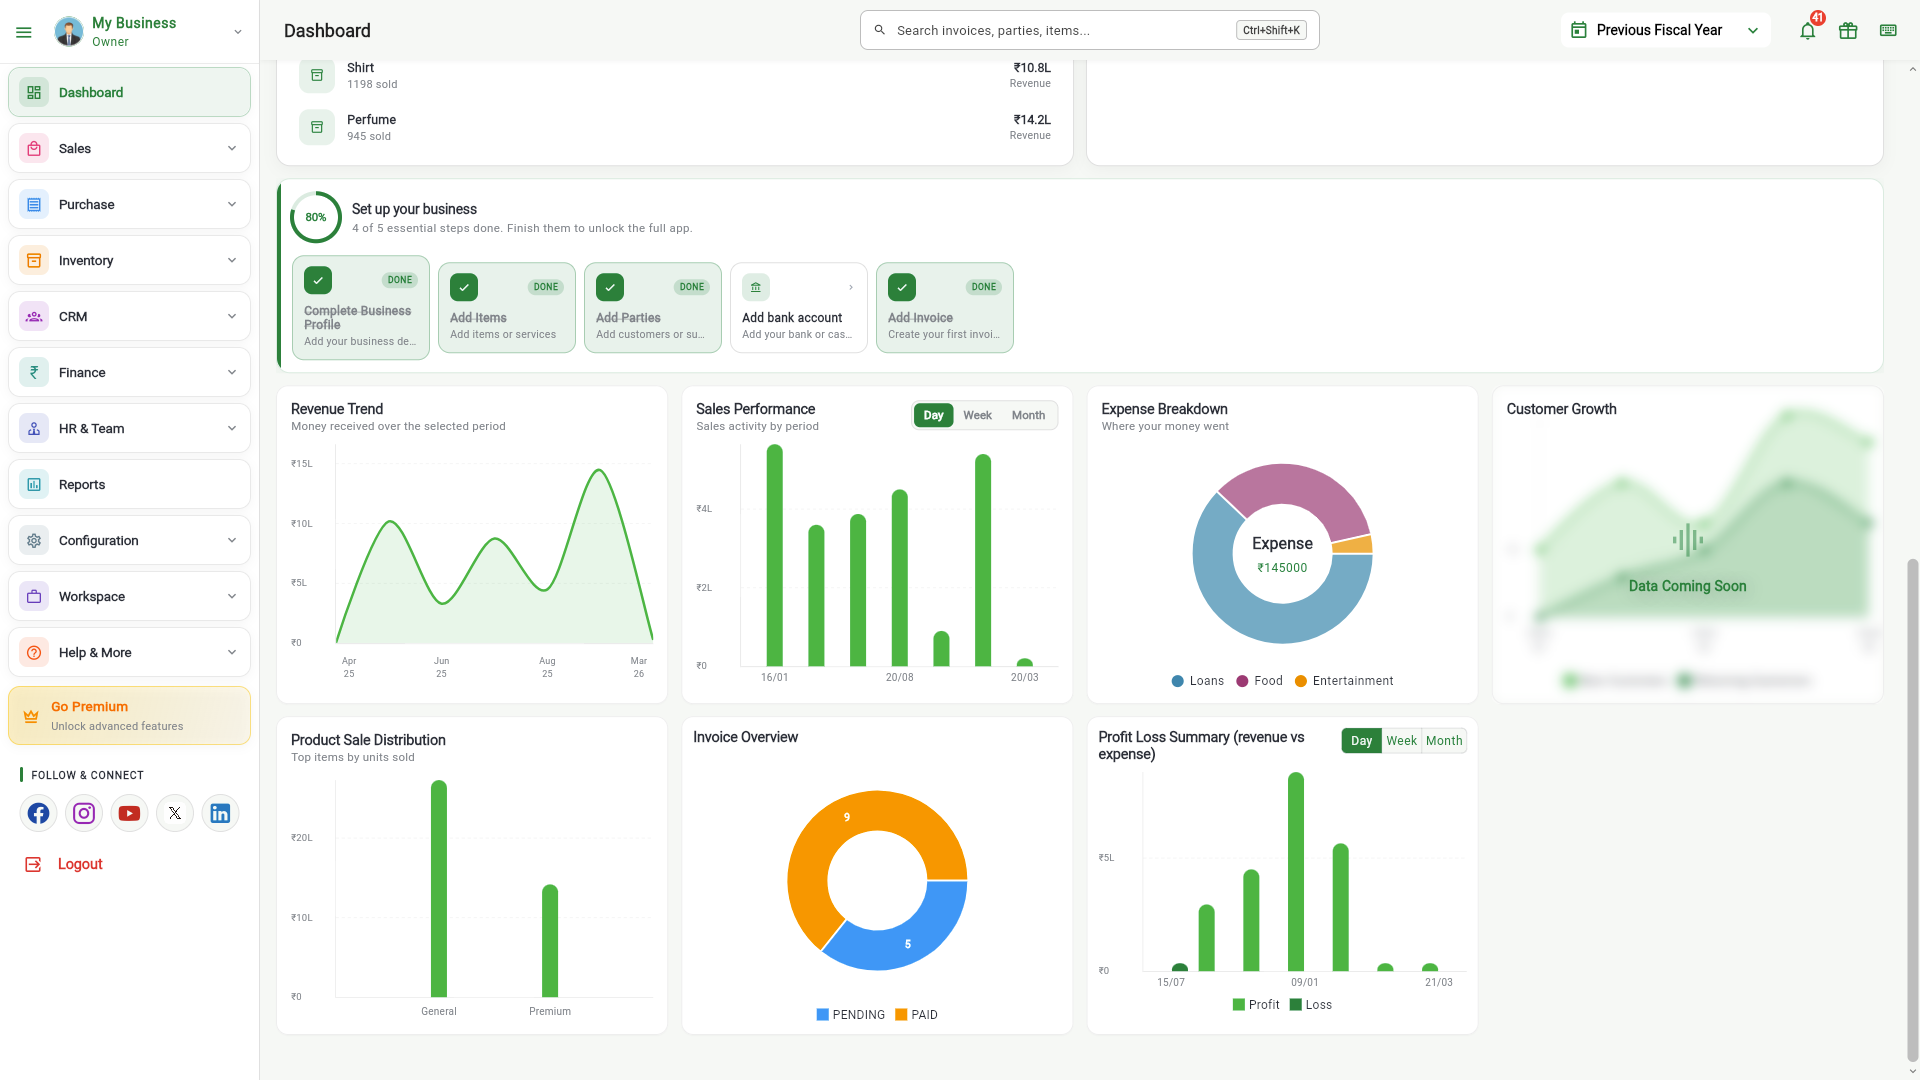
Task: Click the search magnifier icon
Action: coord(880,30)
